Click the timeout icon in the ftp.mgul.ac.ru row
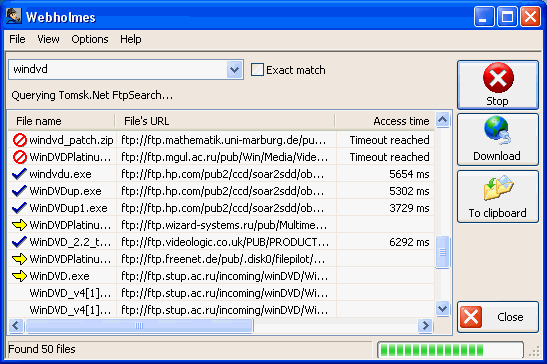This screenshot has height=364, width=547. pos(20,157)
